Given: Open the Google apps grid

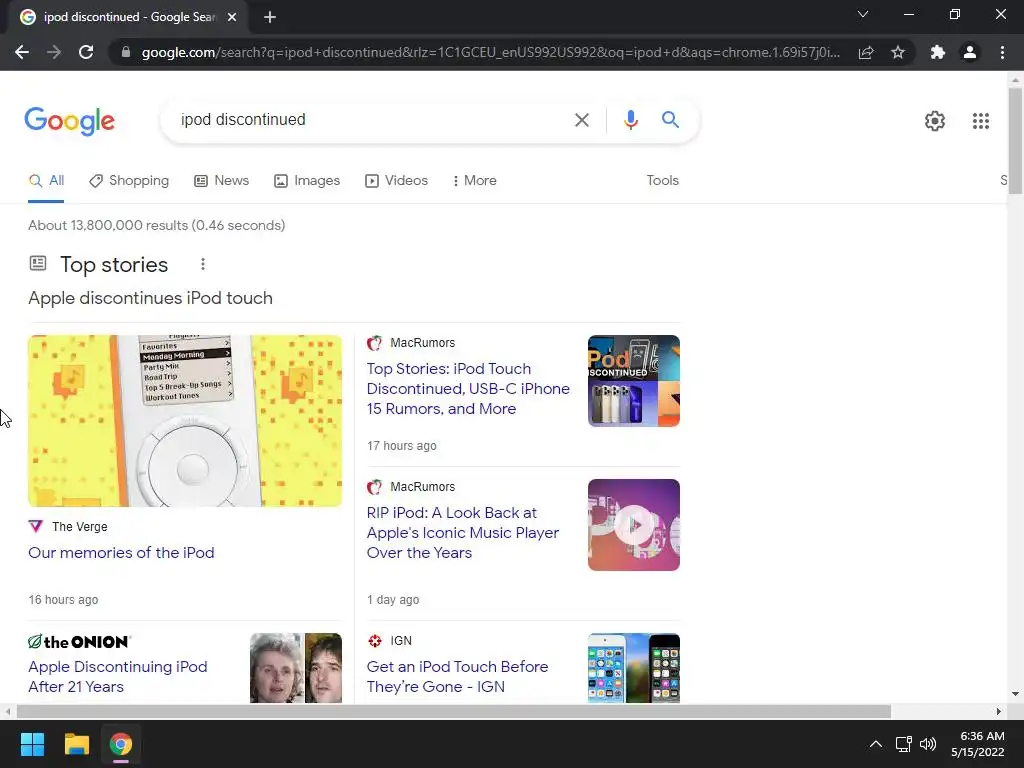Looking at the screenshot, I should click(980, 121).
